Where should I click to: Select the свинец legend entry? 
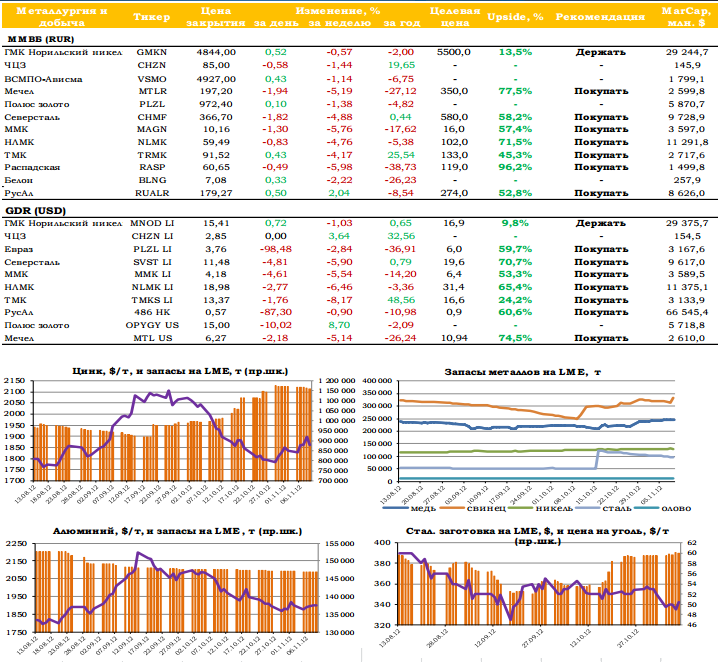[x=473, y=508]
